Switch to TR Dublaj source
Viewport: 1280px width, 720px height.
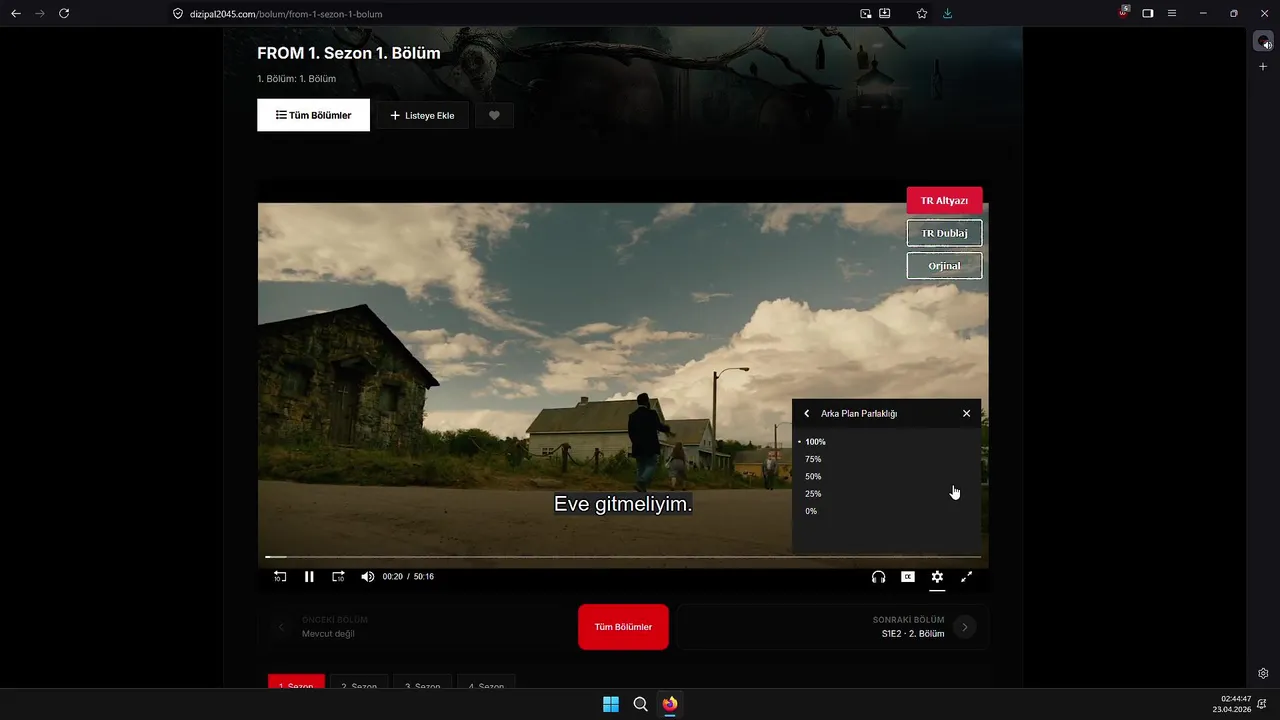click(x=944, y=233)
